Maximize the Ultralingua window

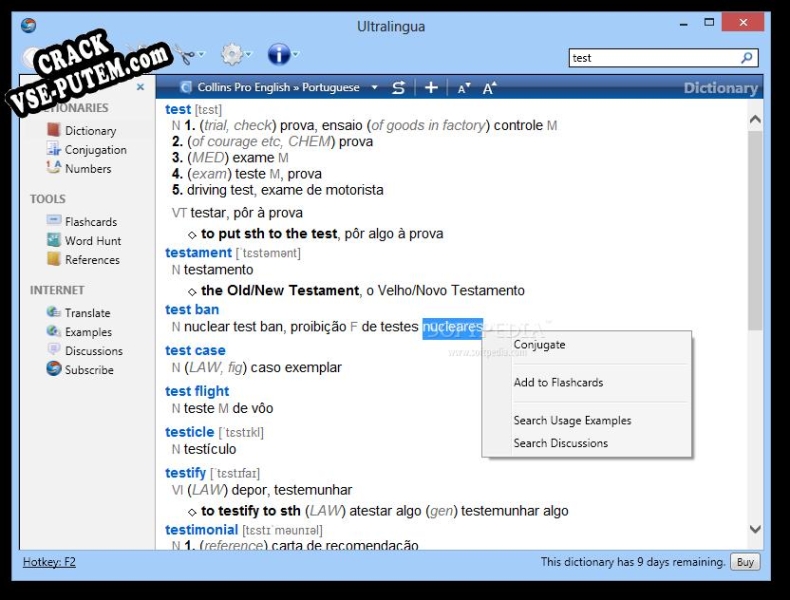709,23
